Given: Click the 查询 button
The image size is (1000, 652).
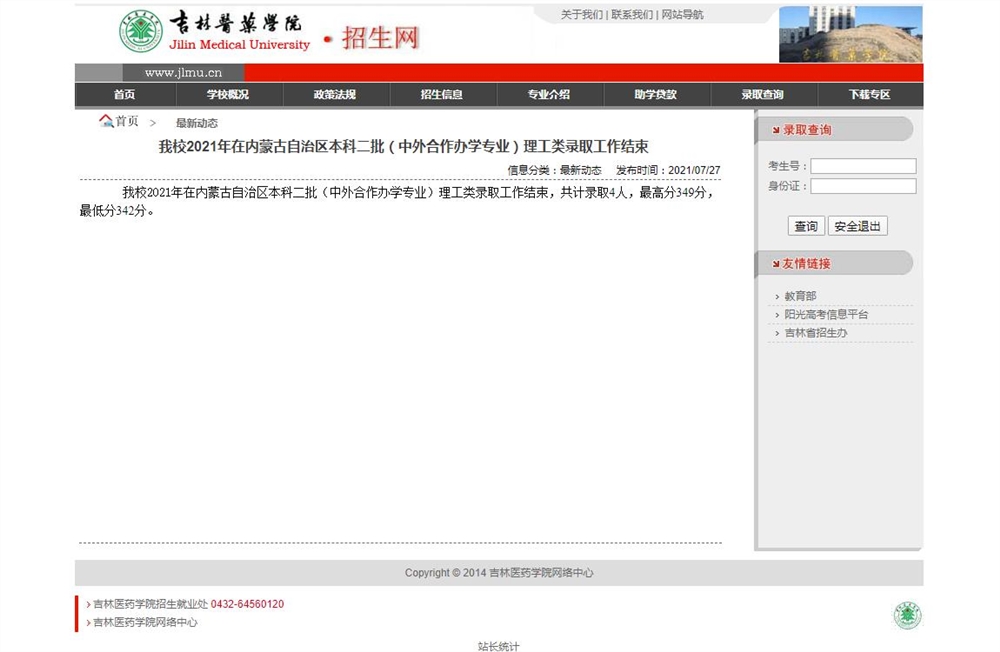Looking at the screenshot, I should click(806, 226).
